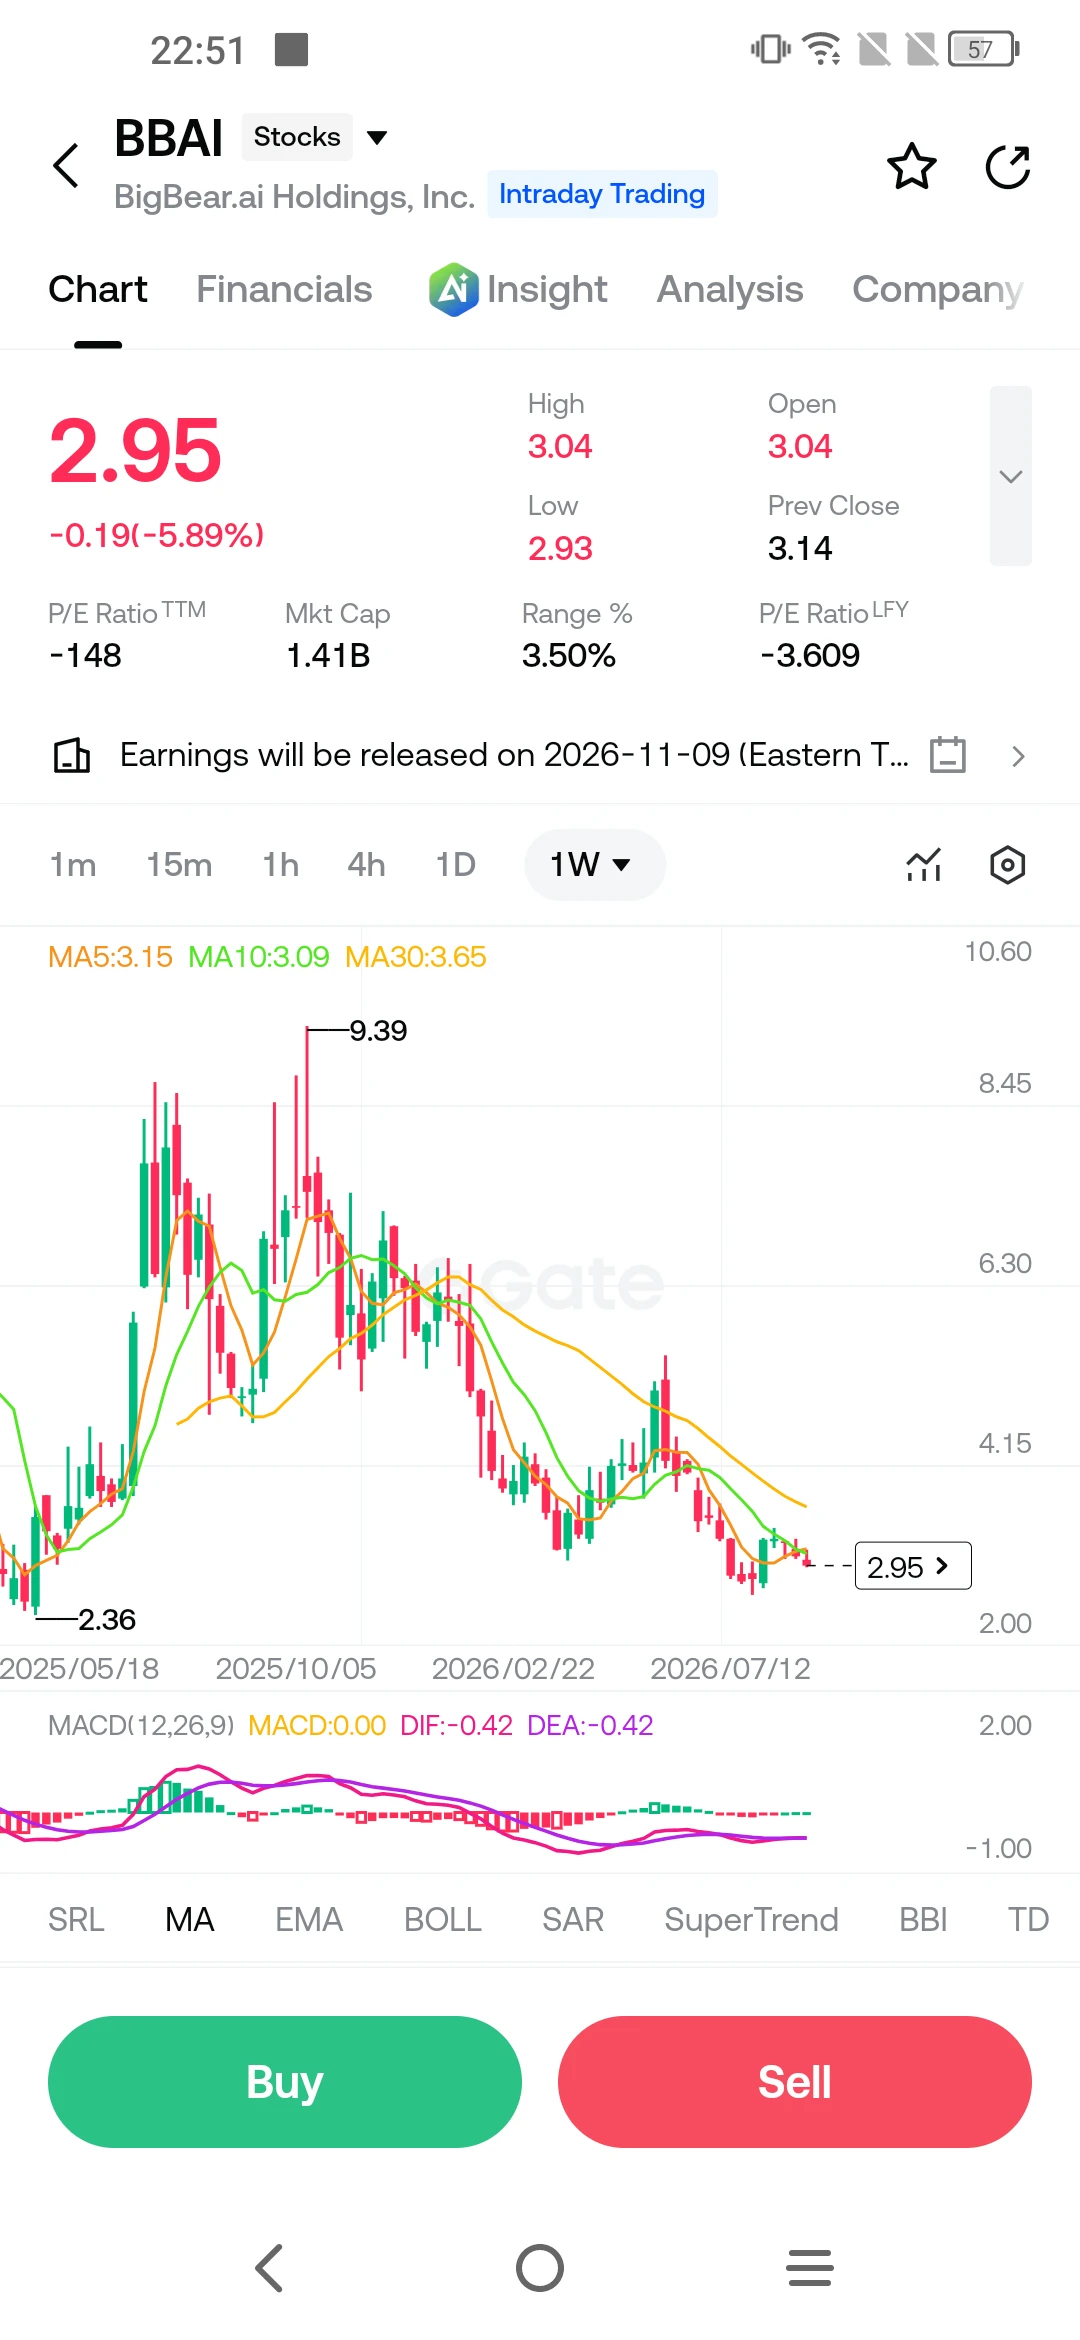Open the 1W timeframe dropdown

tap(594, 865)
